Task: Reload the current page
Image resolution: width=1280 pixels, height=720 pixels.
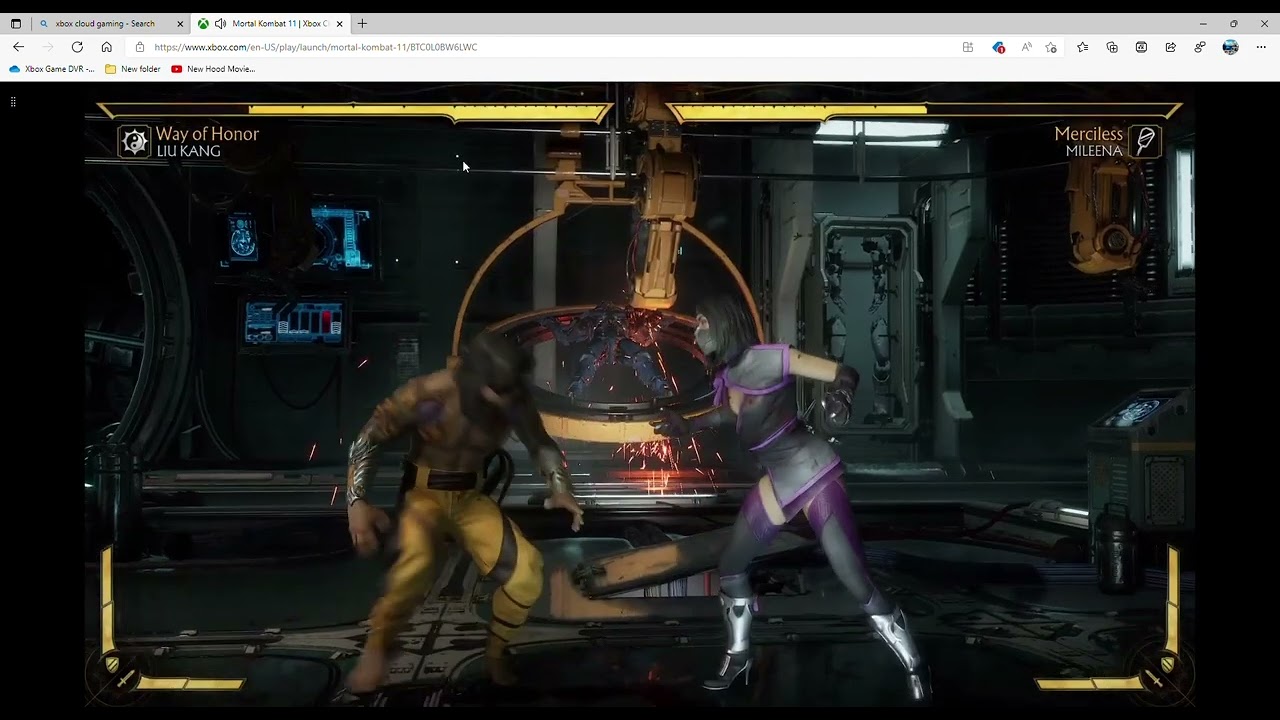Action: pyautogui.click(x=77, y=47)
